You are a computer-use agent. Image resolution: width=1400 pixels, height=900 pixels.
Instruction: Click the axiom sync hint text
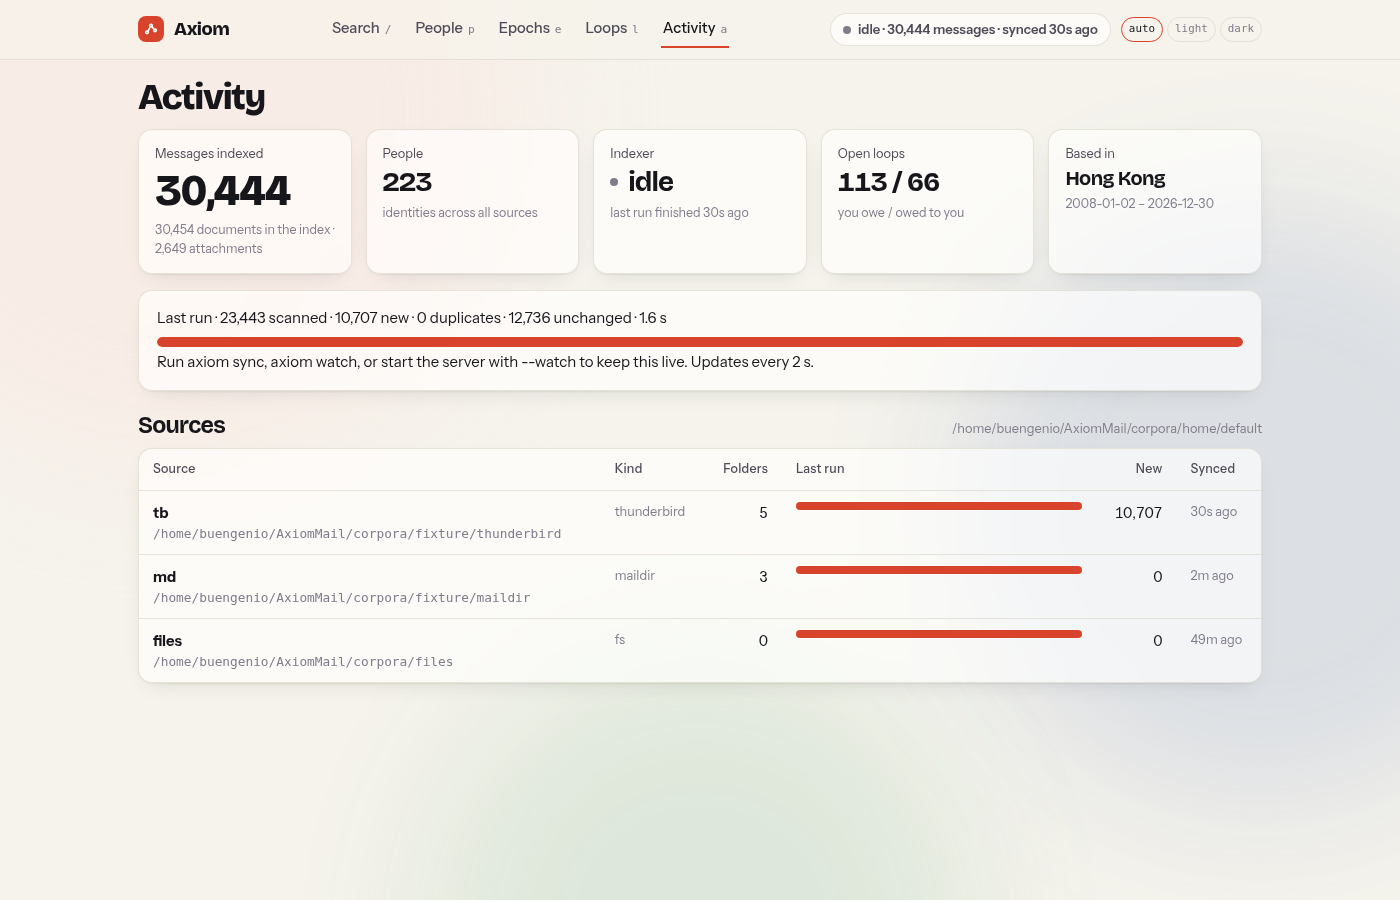coord(485,362)
